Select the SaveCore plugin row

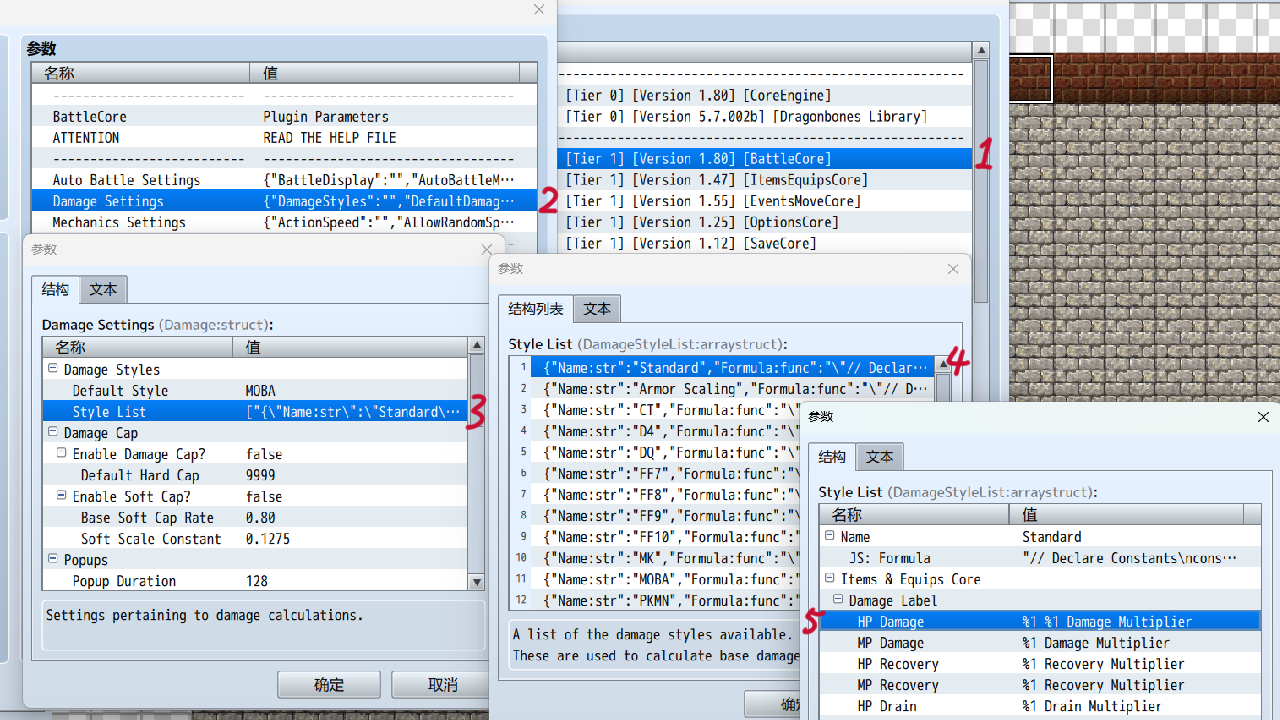[x=764, y=243]
